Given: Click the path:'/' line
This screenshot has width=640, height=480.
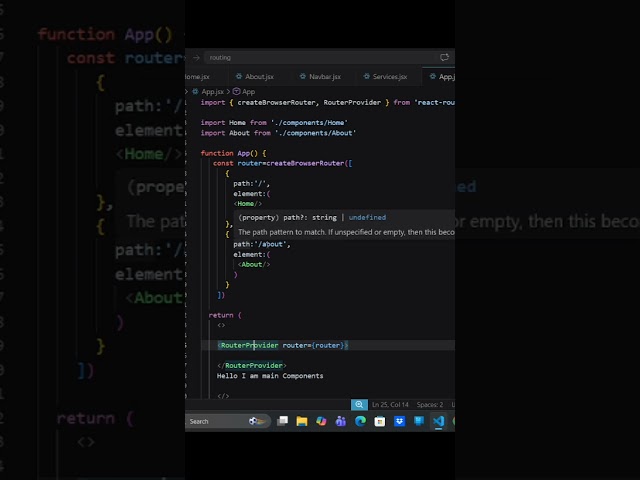Looking at the screenshot, I should coord(251,184).
